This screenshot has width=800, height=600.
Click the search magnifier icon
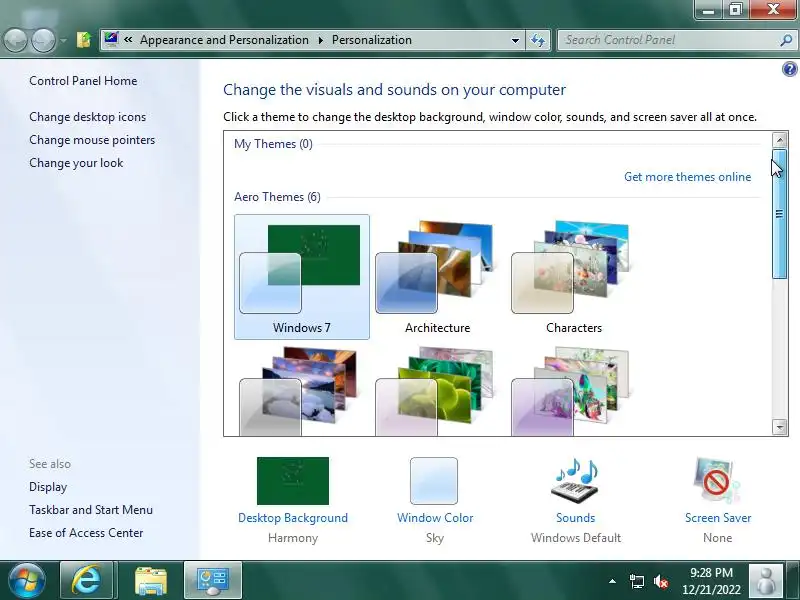click(786, 40)
